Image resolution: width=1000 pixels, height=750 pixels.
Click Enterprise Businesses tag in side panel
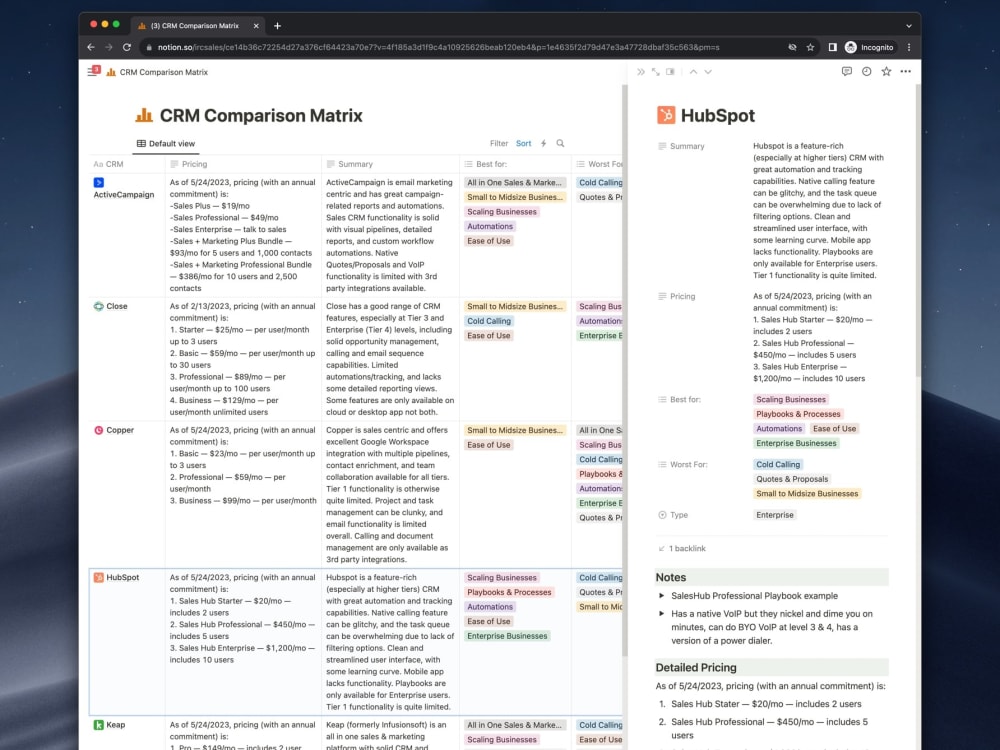(796, 443)
